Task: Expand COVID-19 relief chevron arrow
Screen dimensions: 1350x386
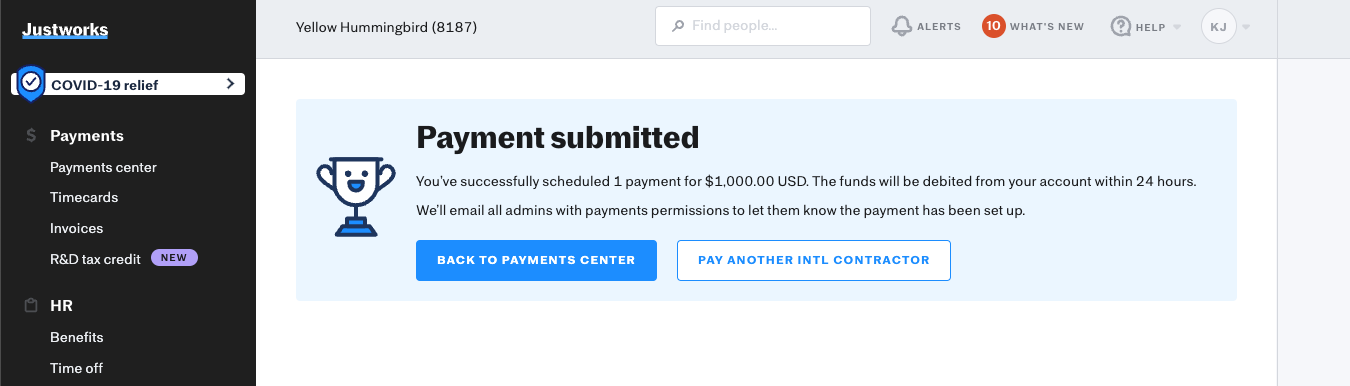Action: click(x=230, y=84)
